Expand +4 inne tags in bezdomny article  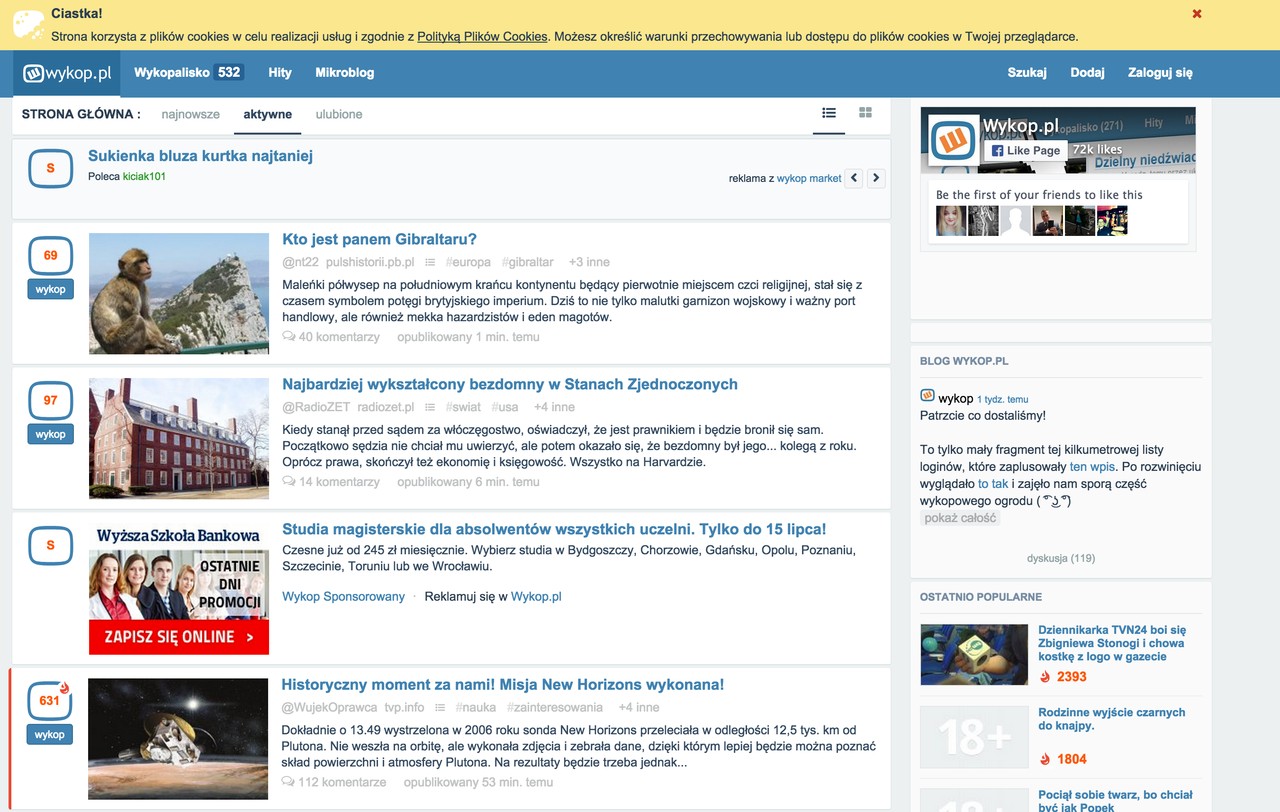point(554,407)
